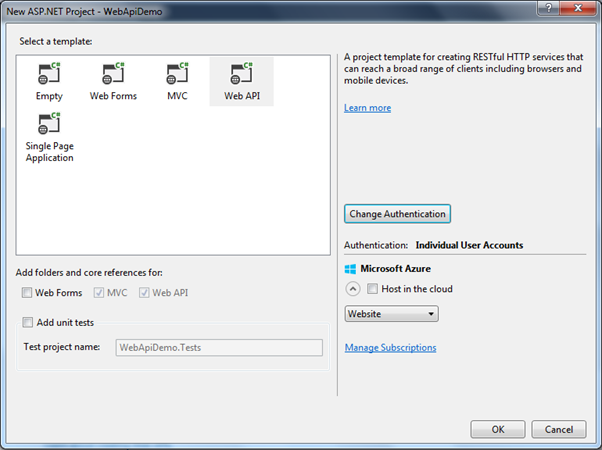Click the 'Test project name:' label
The image size is (602, 450).
click(x=62, y=347)
